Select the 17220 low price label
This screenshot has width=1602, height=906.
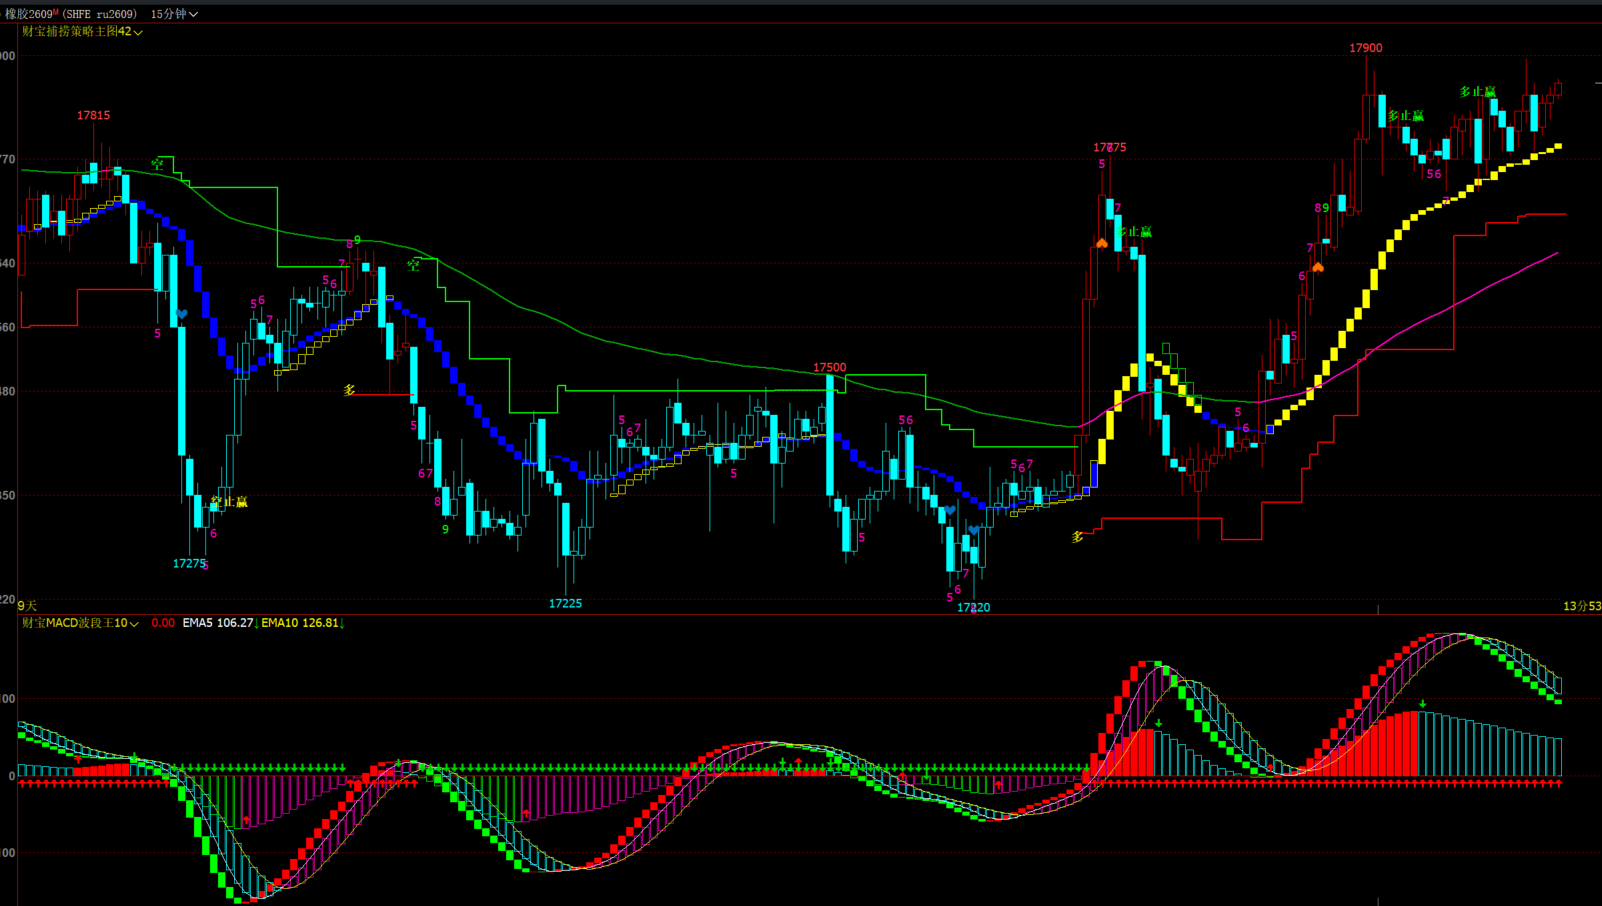click(973, 608)
